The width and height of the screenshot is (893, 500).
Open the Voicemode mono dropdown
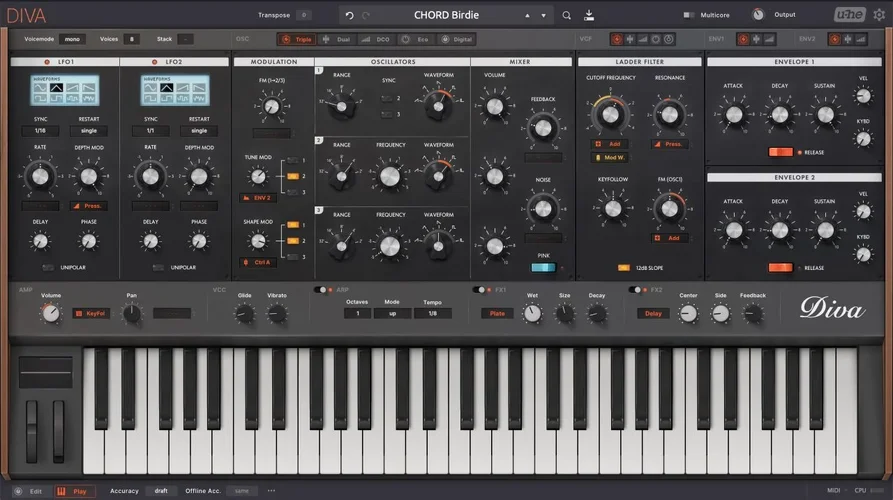point(71,39)
